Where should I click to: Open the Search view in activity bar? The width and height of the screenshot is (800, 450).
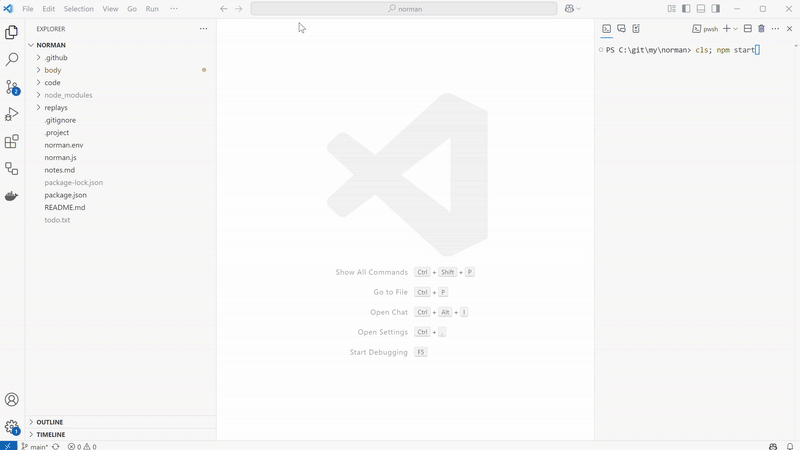coord(11,59)
